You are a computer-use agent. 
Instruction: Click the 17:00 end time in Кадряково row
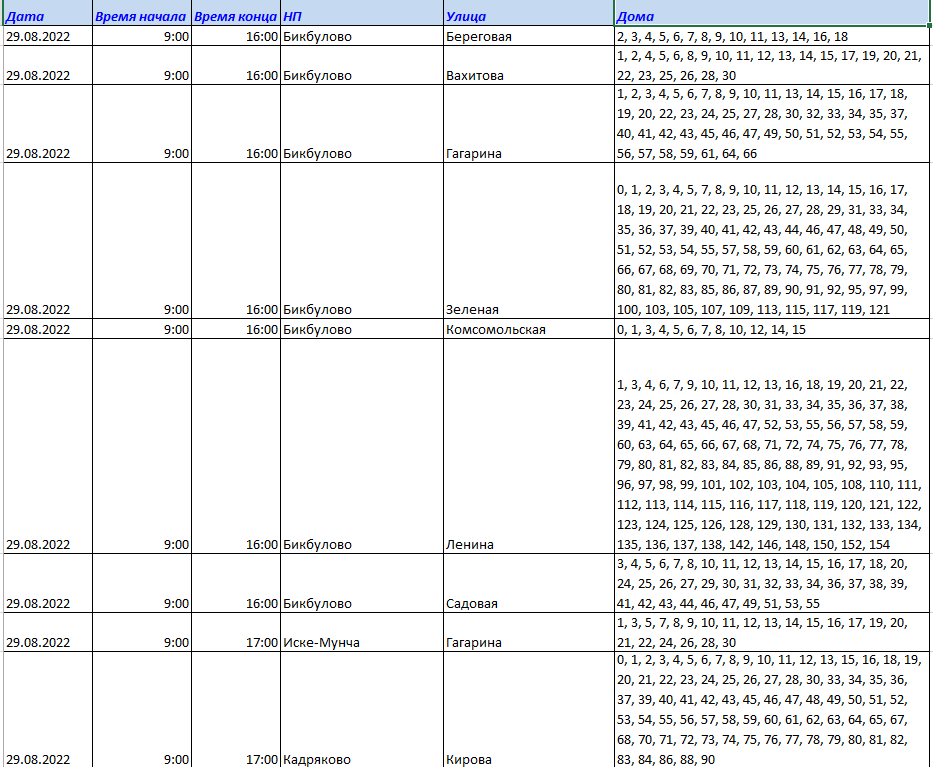235,759
